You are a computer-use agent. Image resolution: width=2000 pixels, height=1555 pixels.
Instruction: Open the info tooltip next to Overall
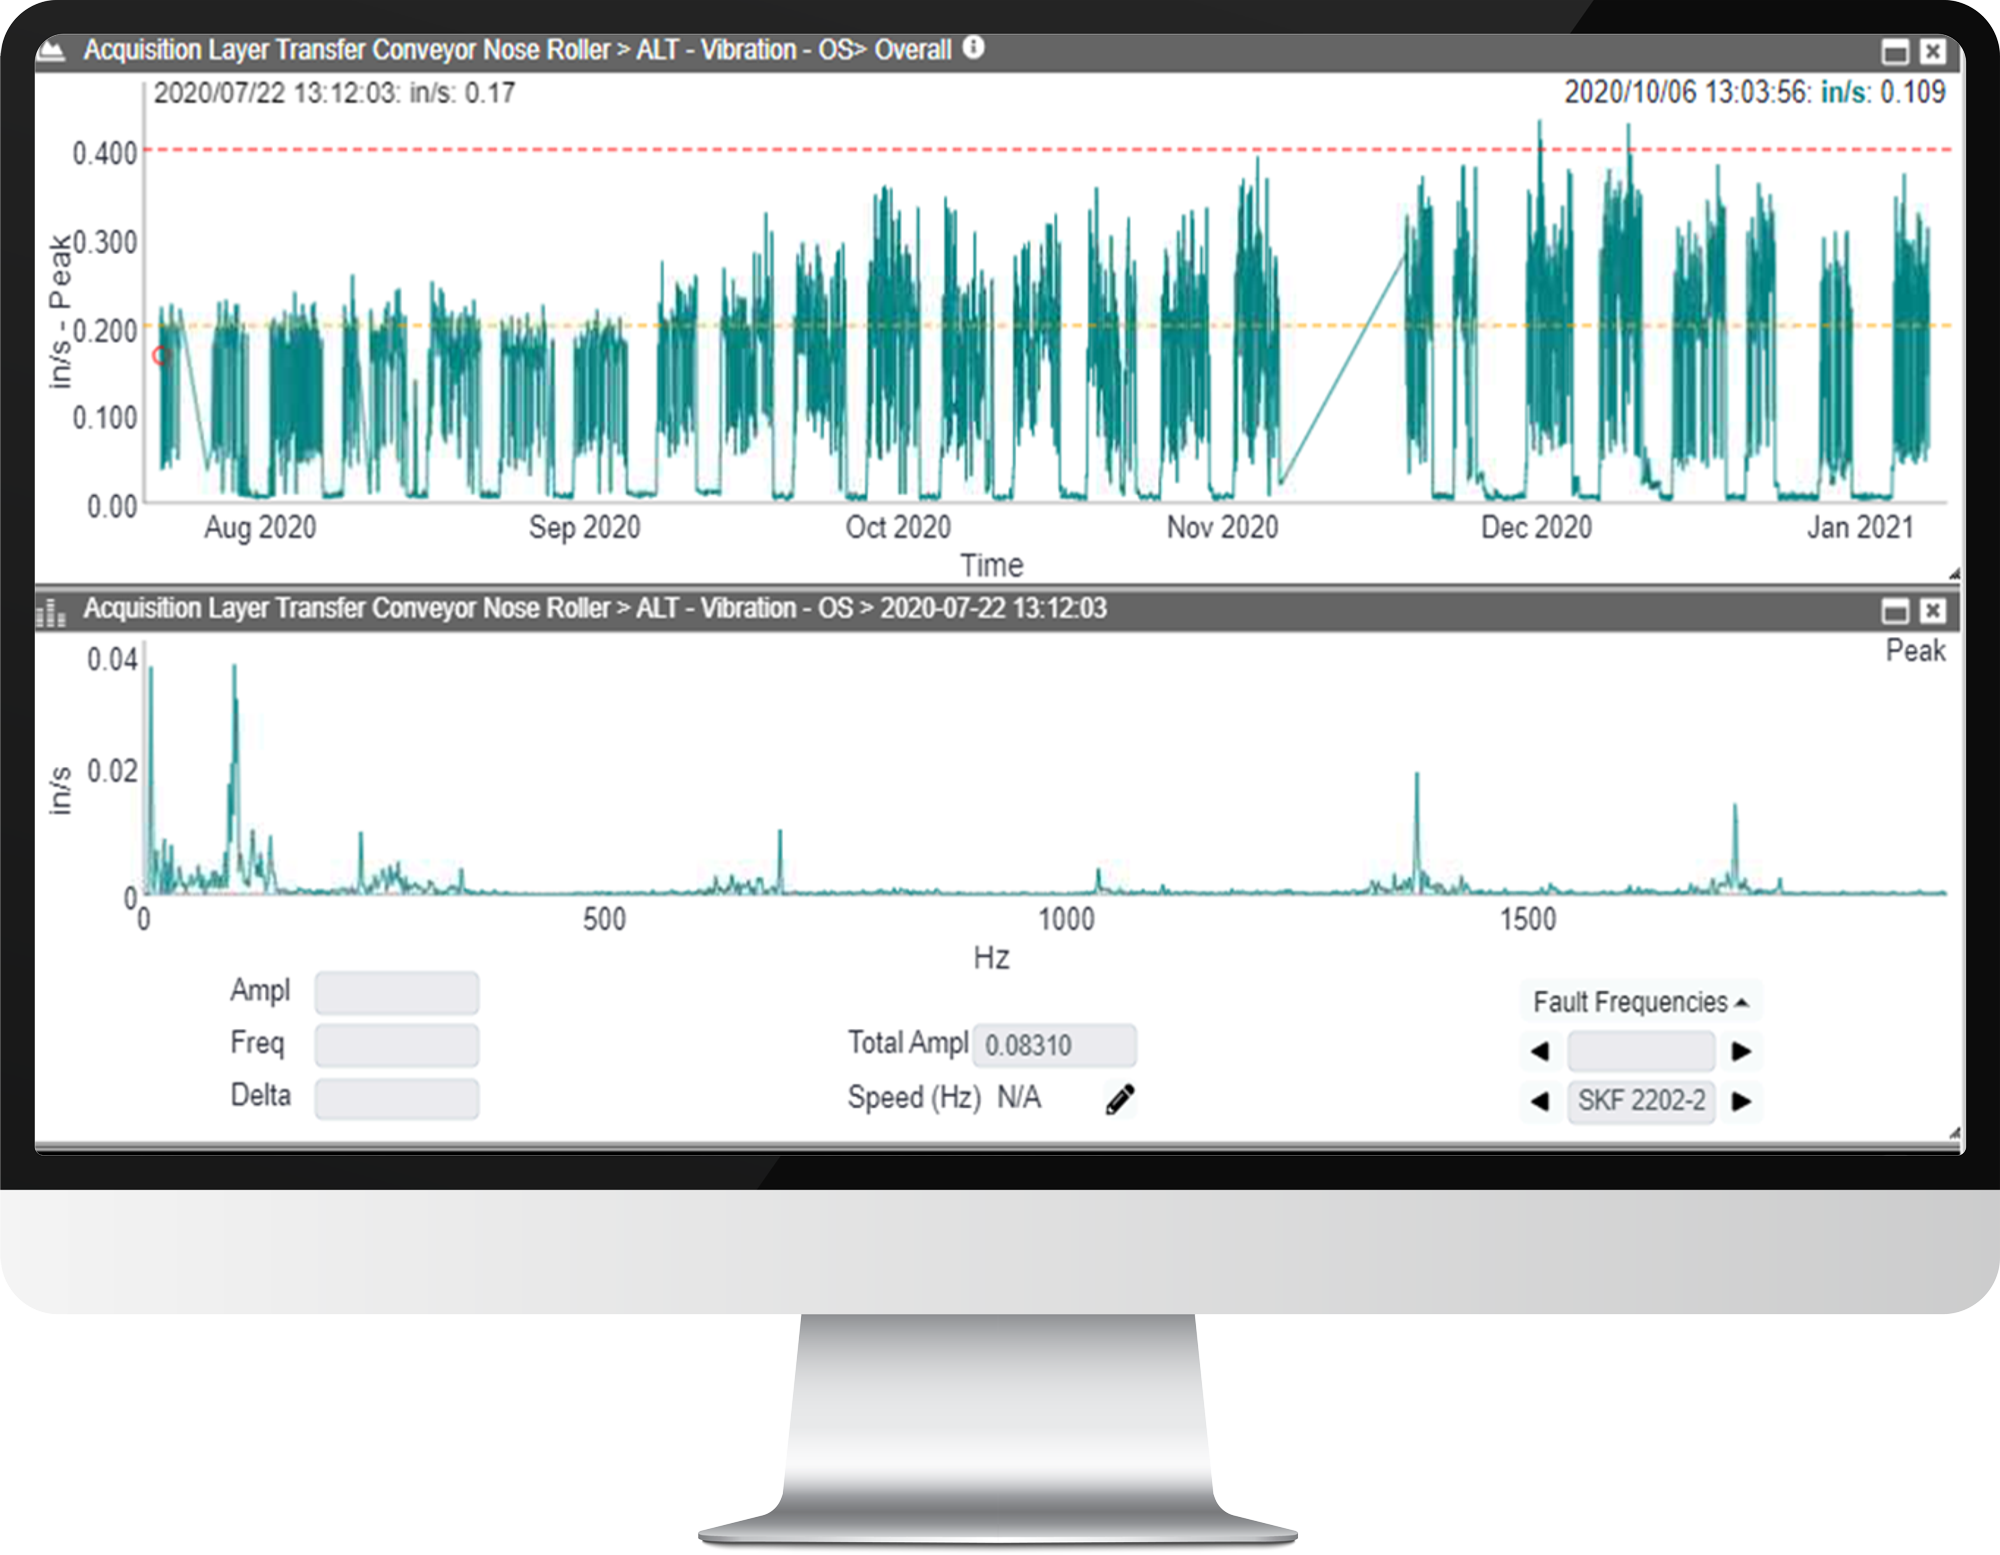pos(974,46)
